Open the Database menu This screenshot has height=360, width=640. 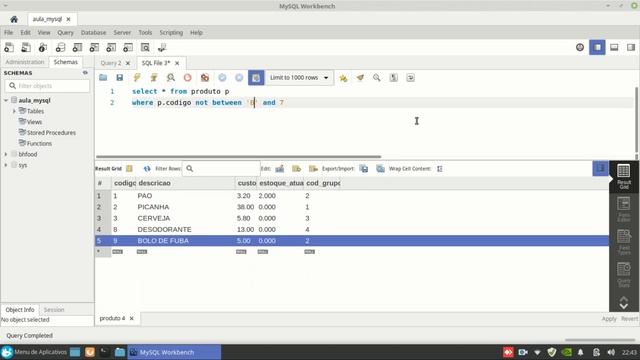coord(93,32)
